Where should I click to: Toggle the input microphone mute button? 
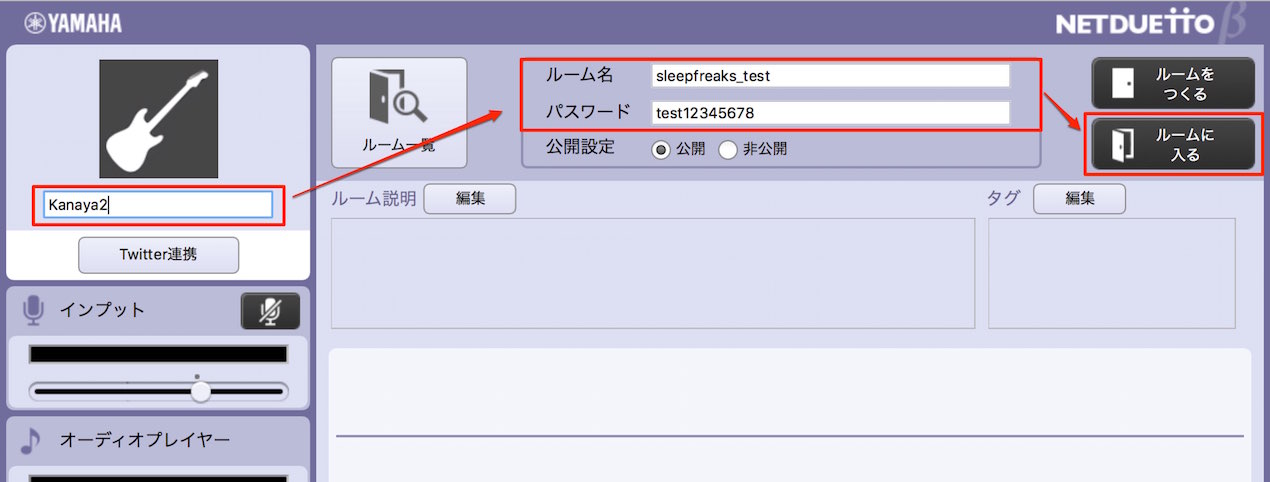click(270, 311)
